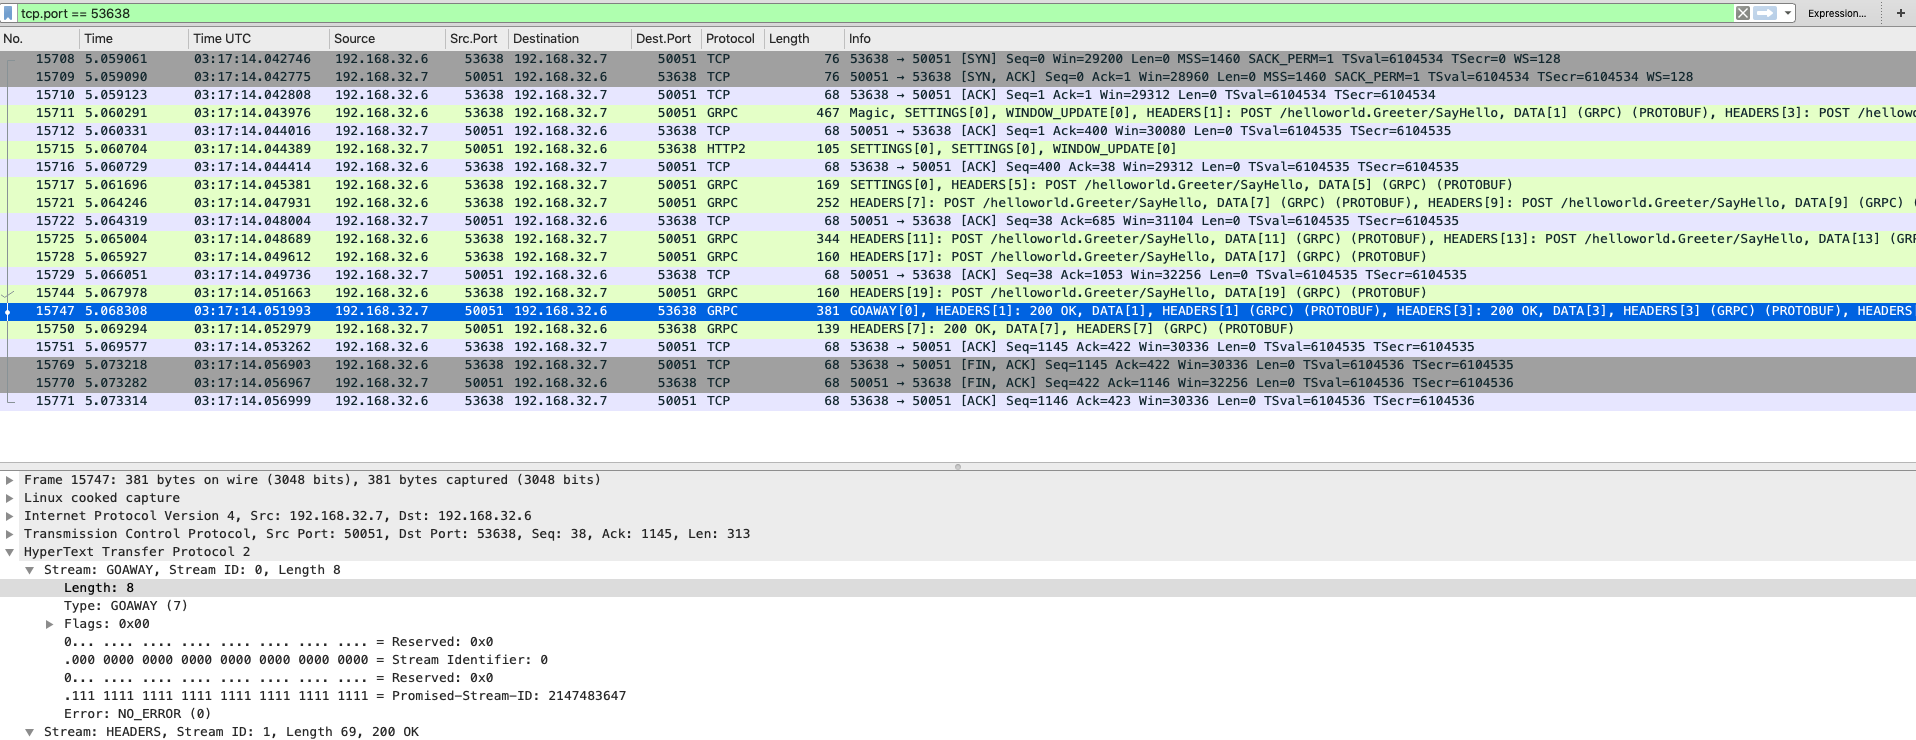Open the display filter bookmark menu

pos(9,13)
